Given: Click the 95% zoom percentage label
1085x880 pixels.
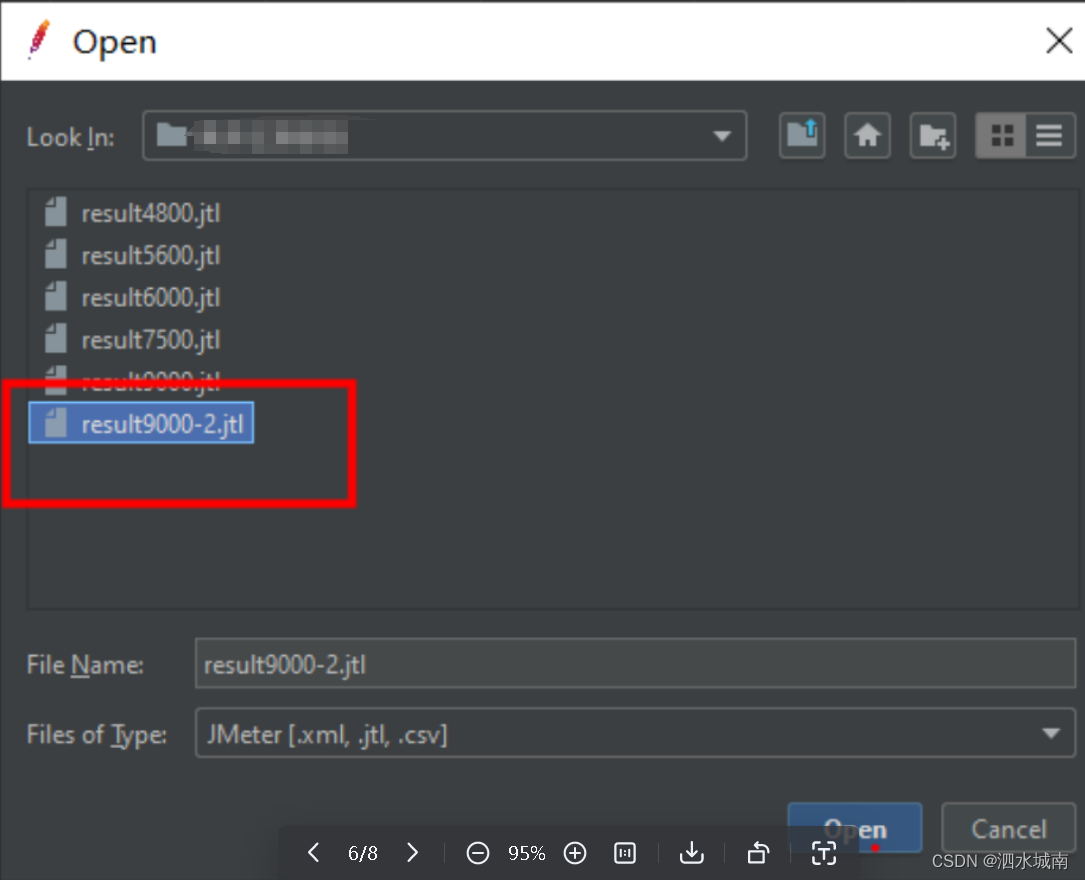Looking at the screenshot, I should pyautogui.click(x=526, y=853).
